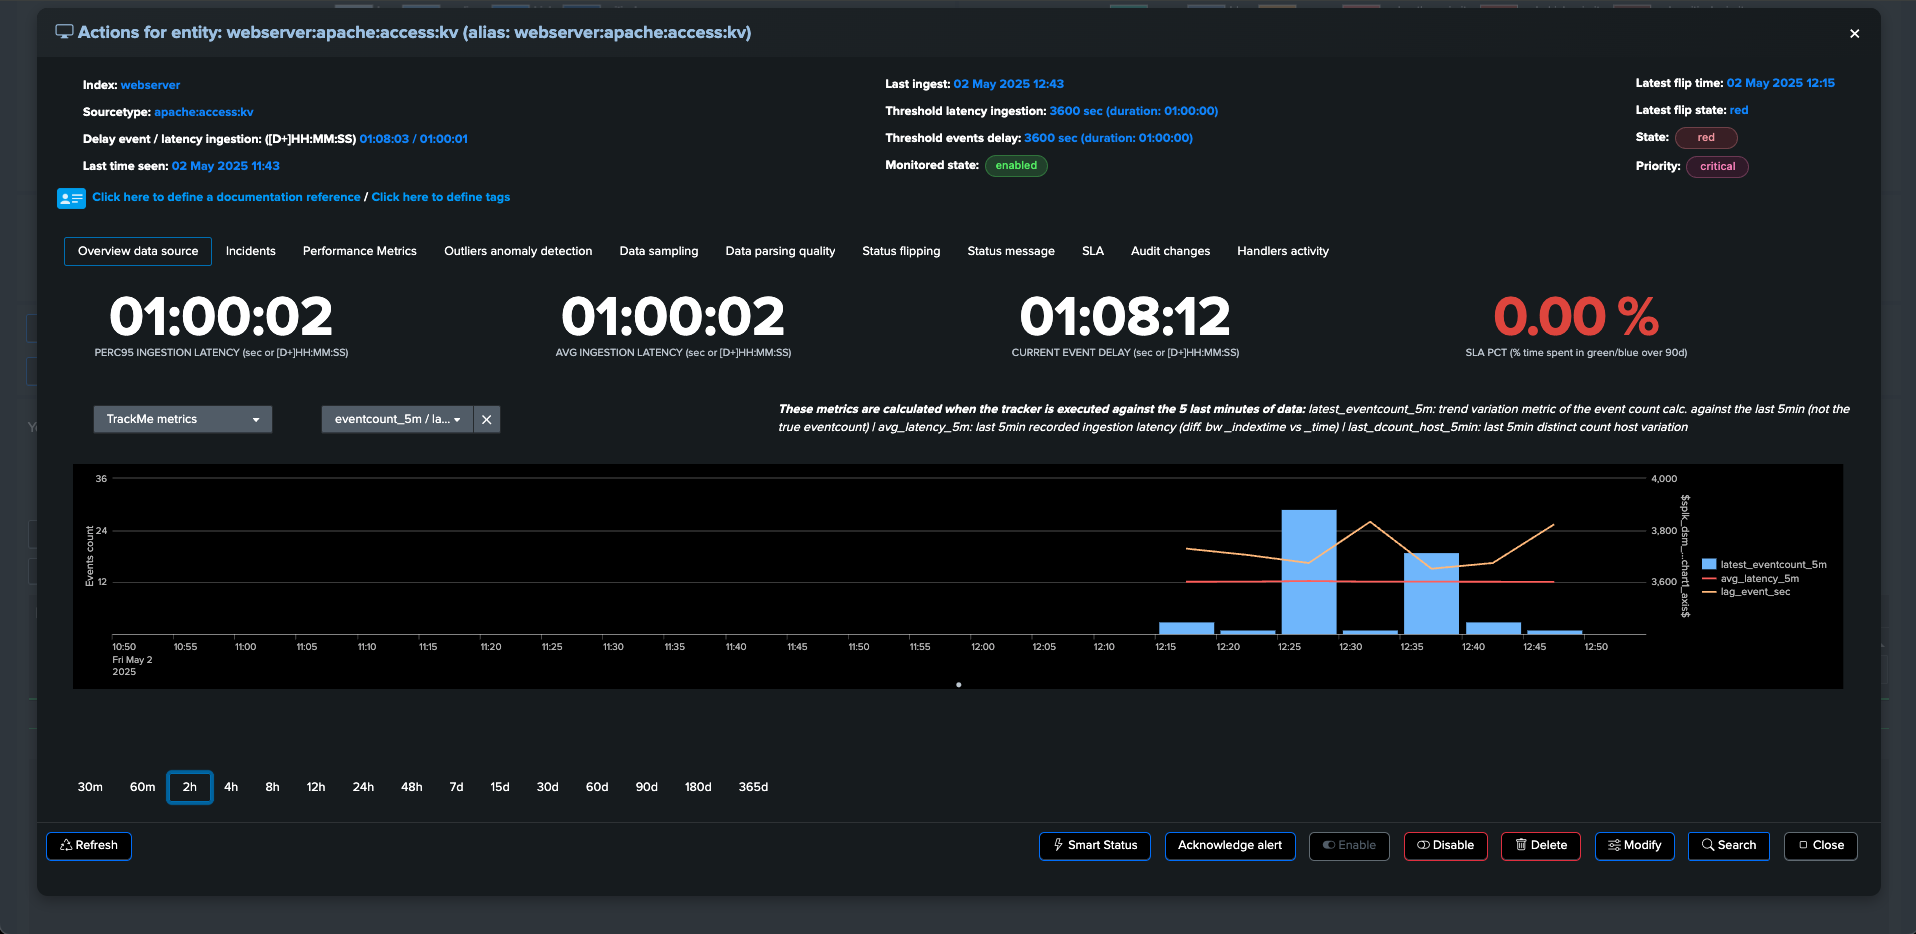Select the 7d time range
Screen dimensions: 1916x934
tap(456, 787)
